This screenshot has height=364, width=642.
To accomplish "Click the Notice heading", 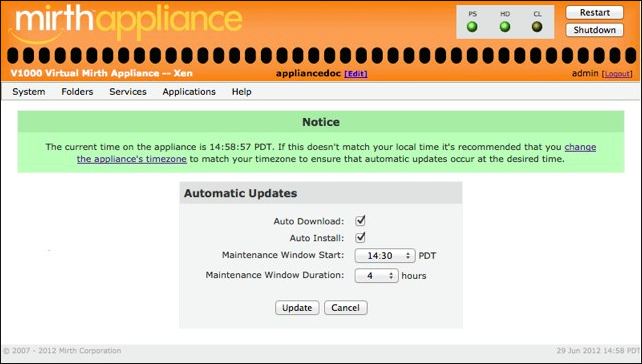I will [x=321, y=122].
